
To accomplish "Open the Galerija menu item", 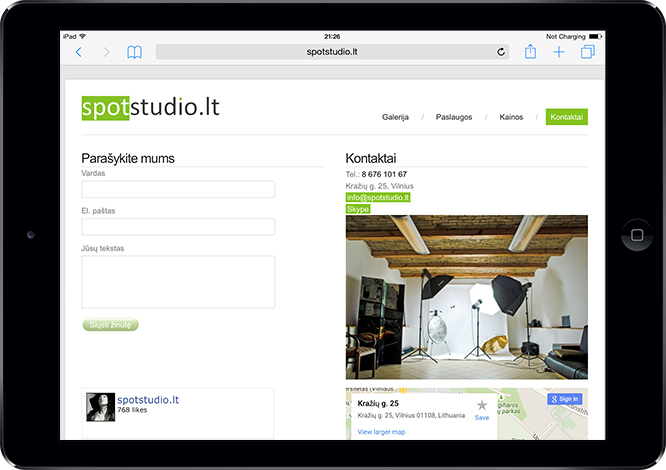I will pyautogui.click(x=395, y=117).
